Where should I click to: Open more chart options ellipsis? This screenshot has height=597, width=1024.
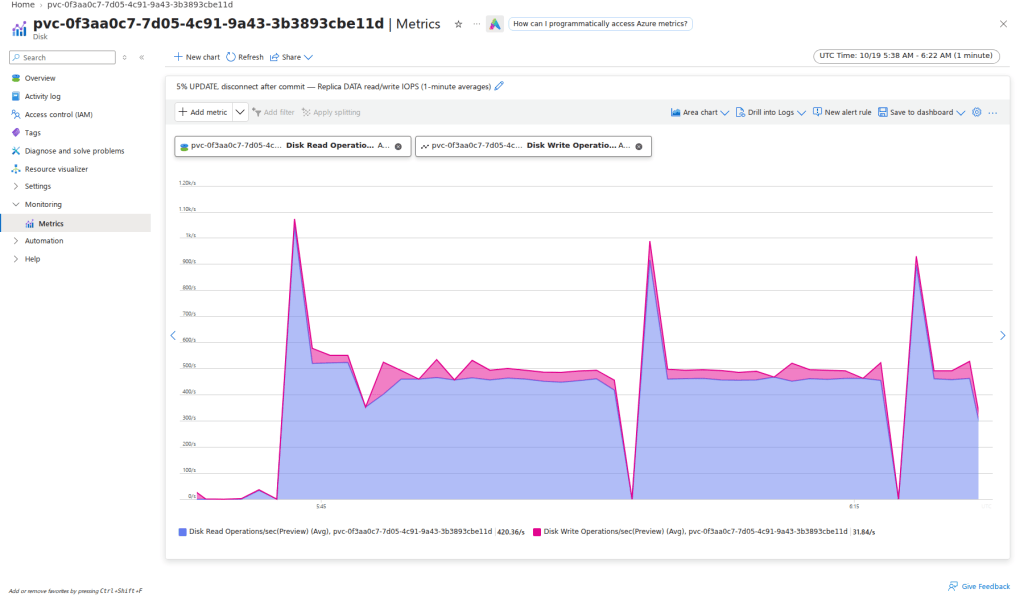point(993,113)
